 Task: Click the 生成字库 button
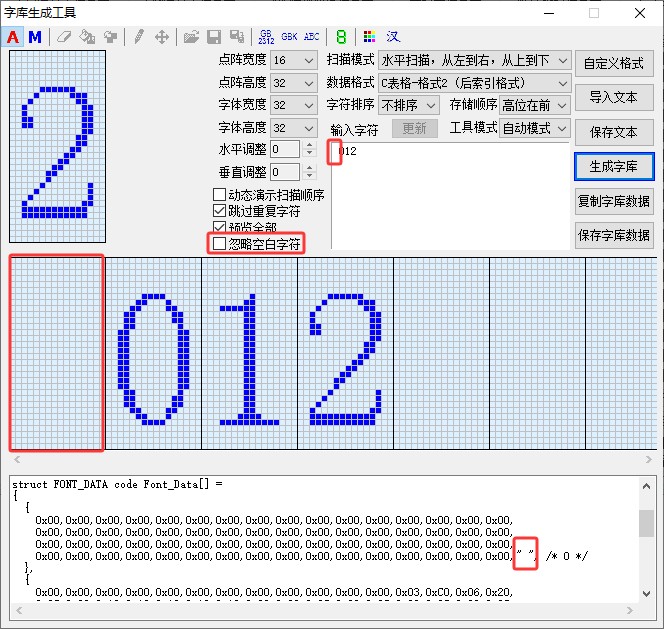tap(614, 165)
